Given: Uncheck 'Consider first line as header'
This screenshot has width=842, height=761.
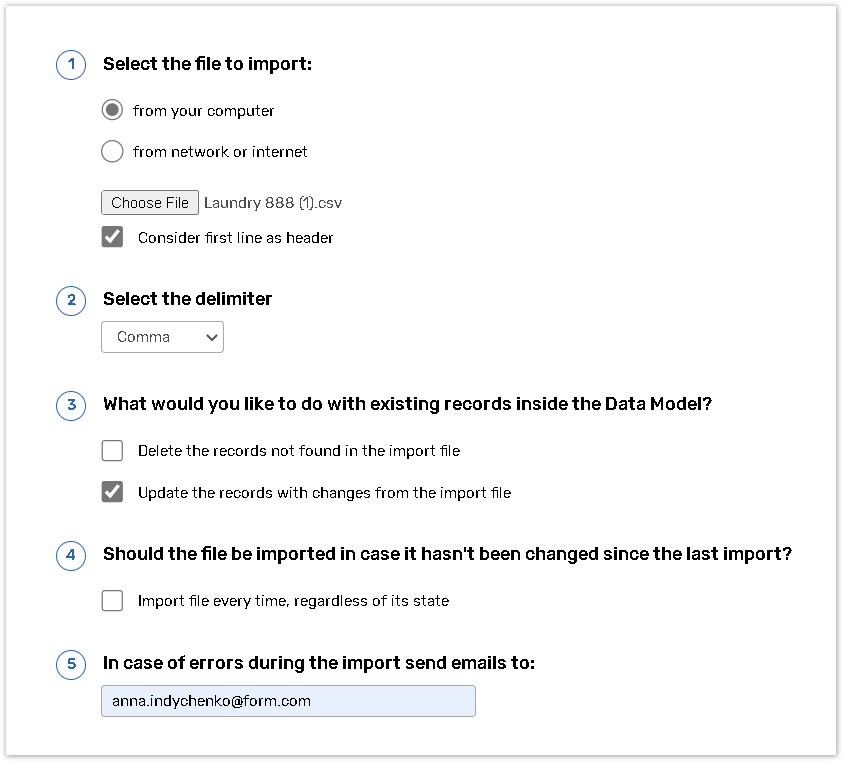Looking at the screenshot, I should 113,237.
